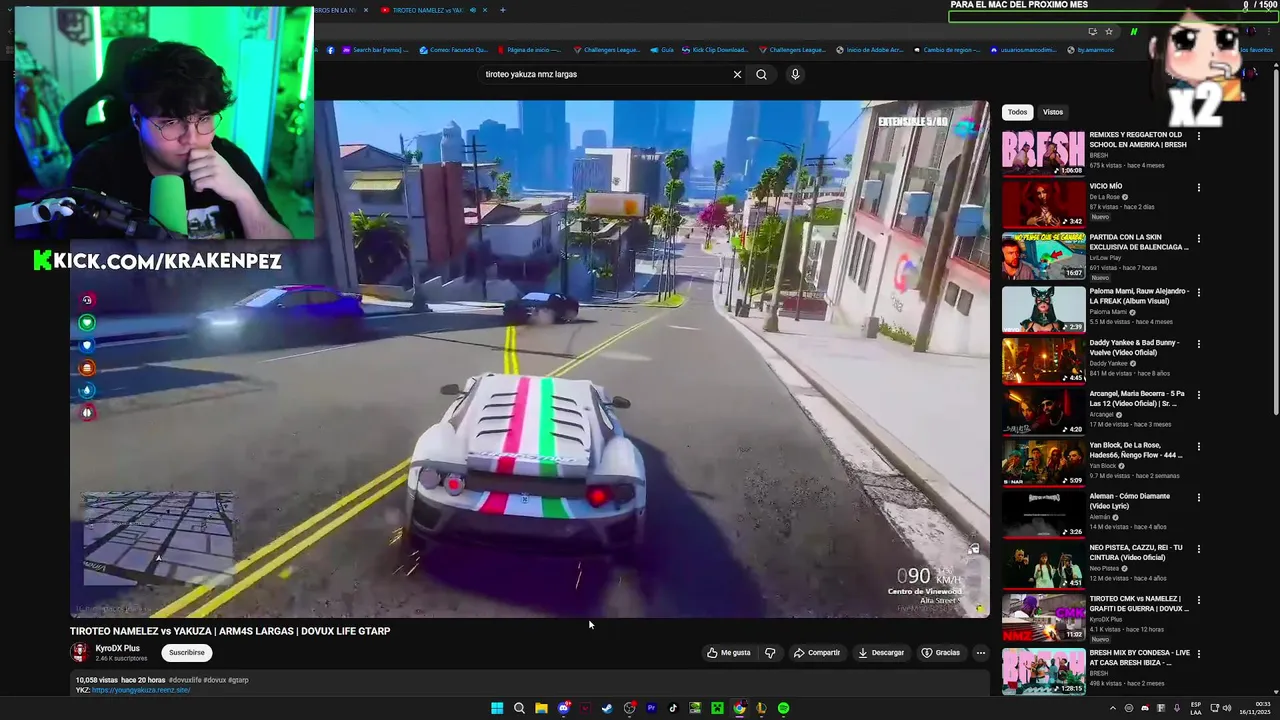
Task: Open the KyroDX Plus channel name
Action: click(117, 648)
